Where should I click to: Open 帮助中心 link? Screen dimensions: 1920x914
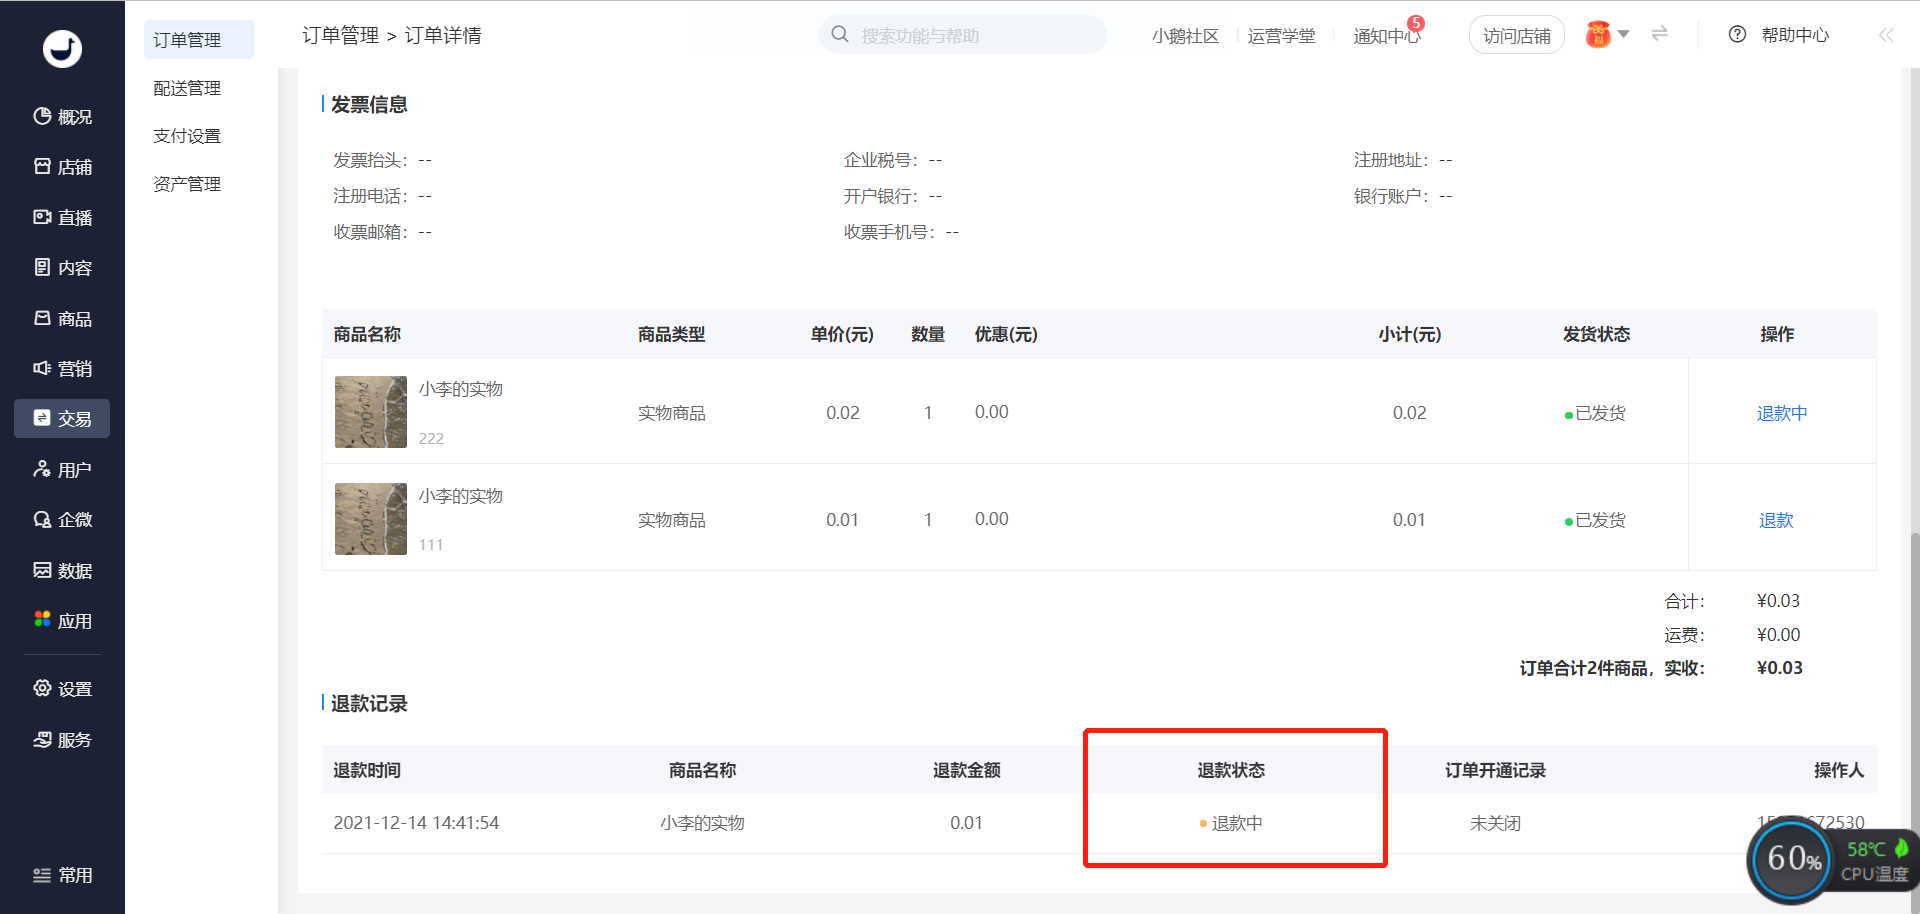point(1795,35)
